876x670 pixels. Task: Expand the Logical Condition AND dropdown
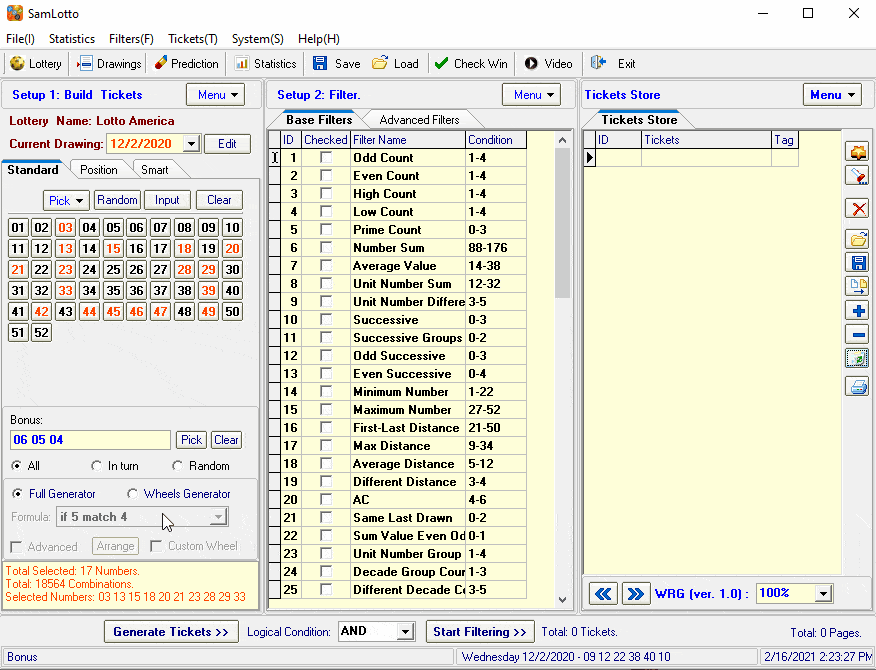406,632
